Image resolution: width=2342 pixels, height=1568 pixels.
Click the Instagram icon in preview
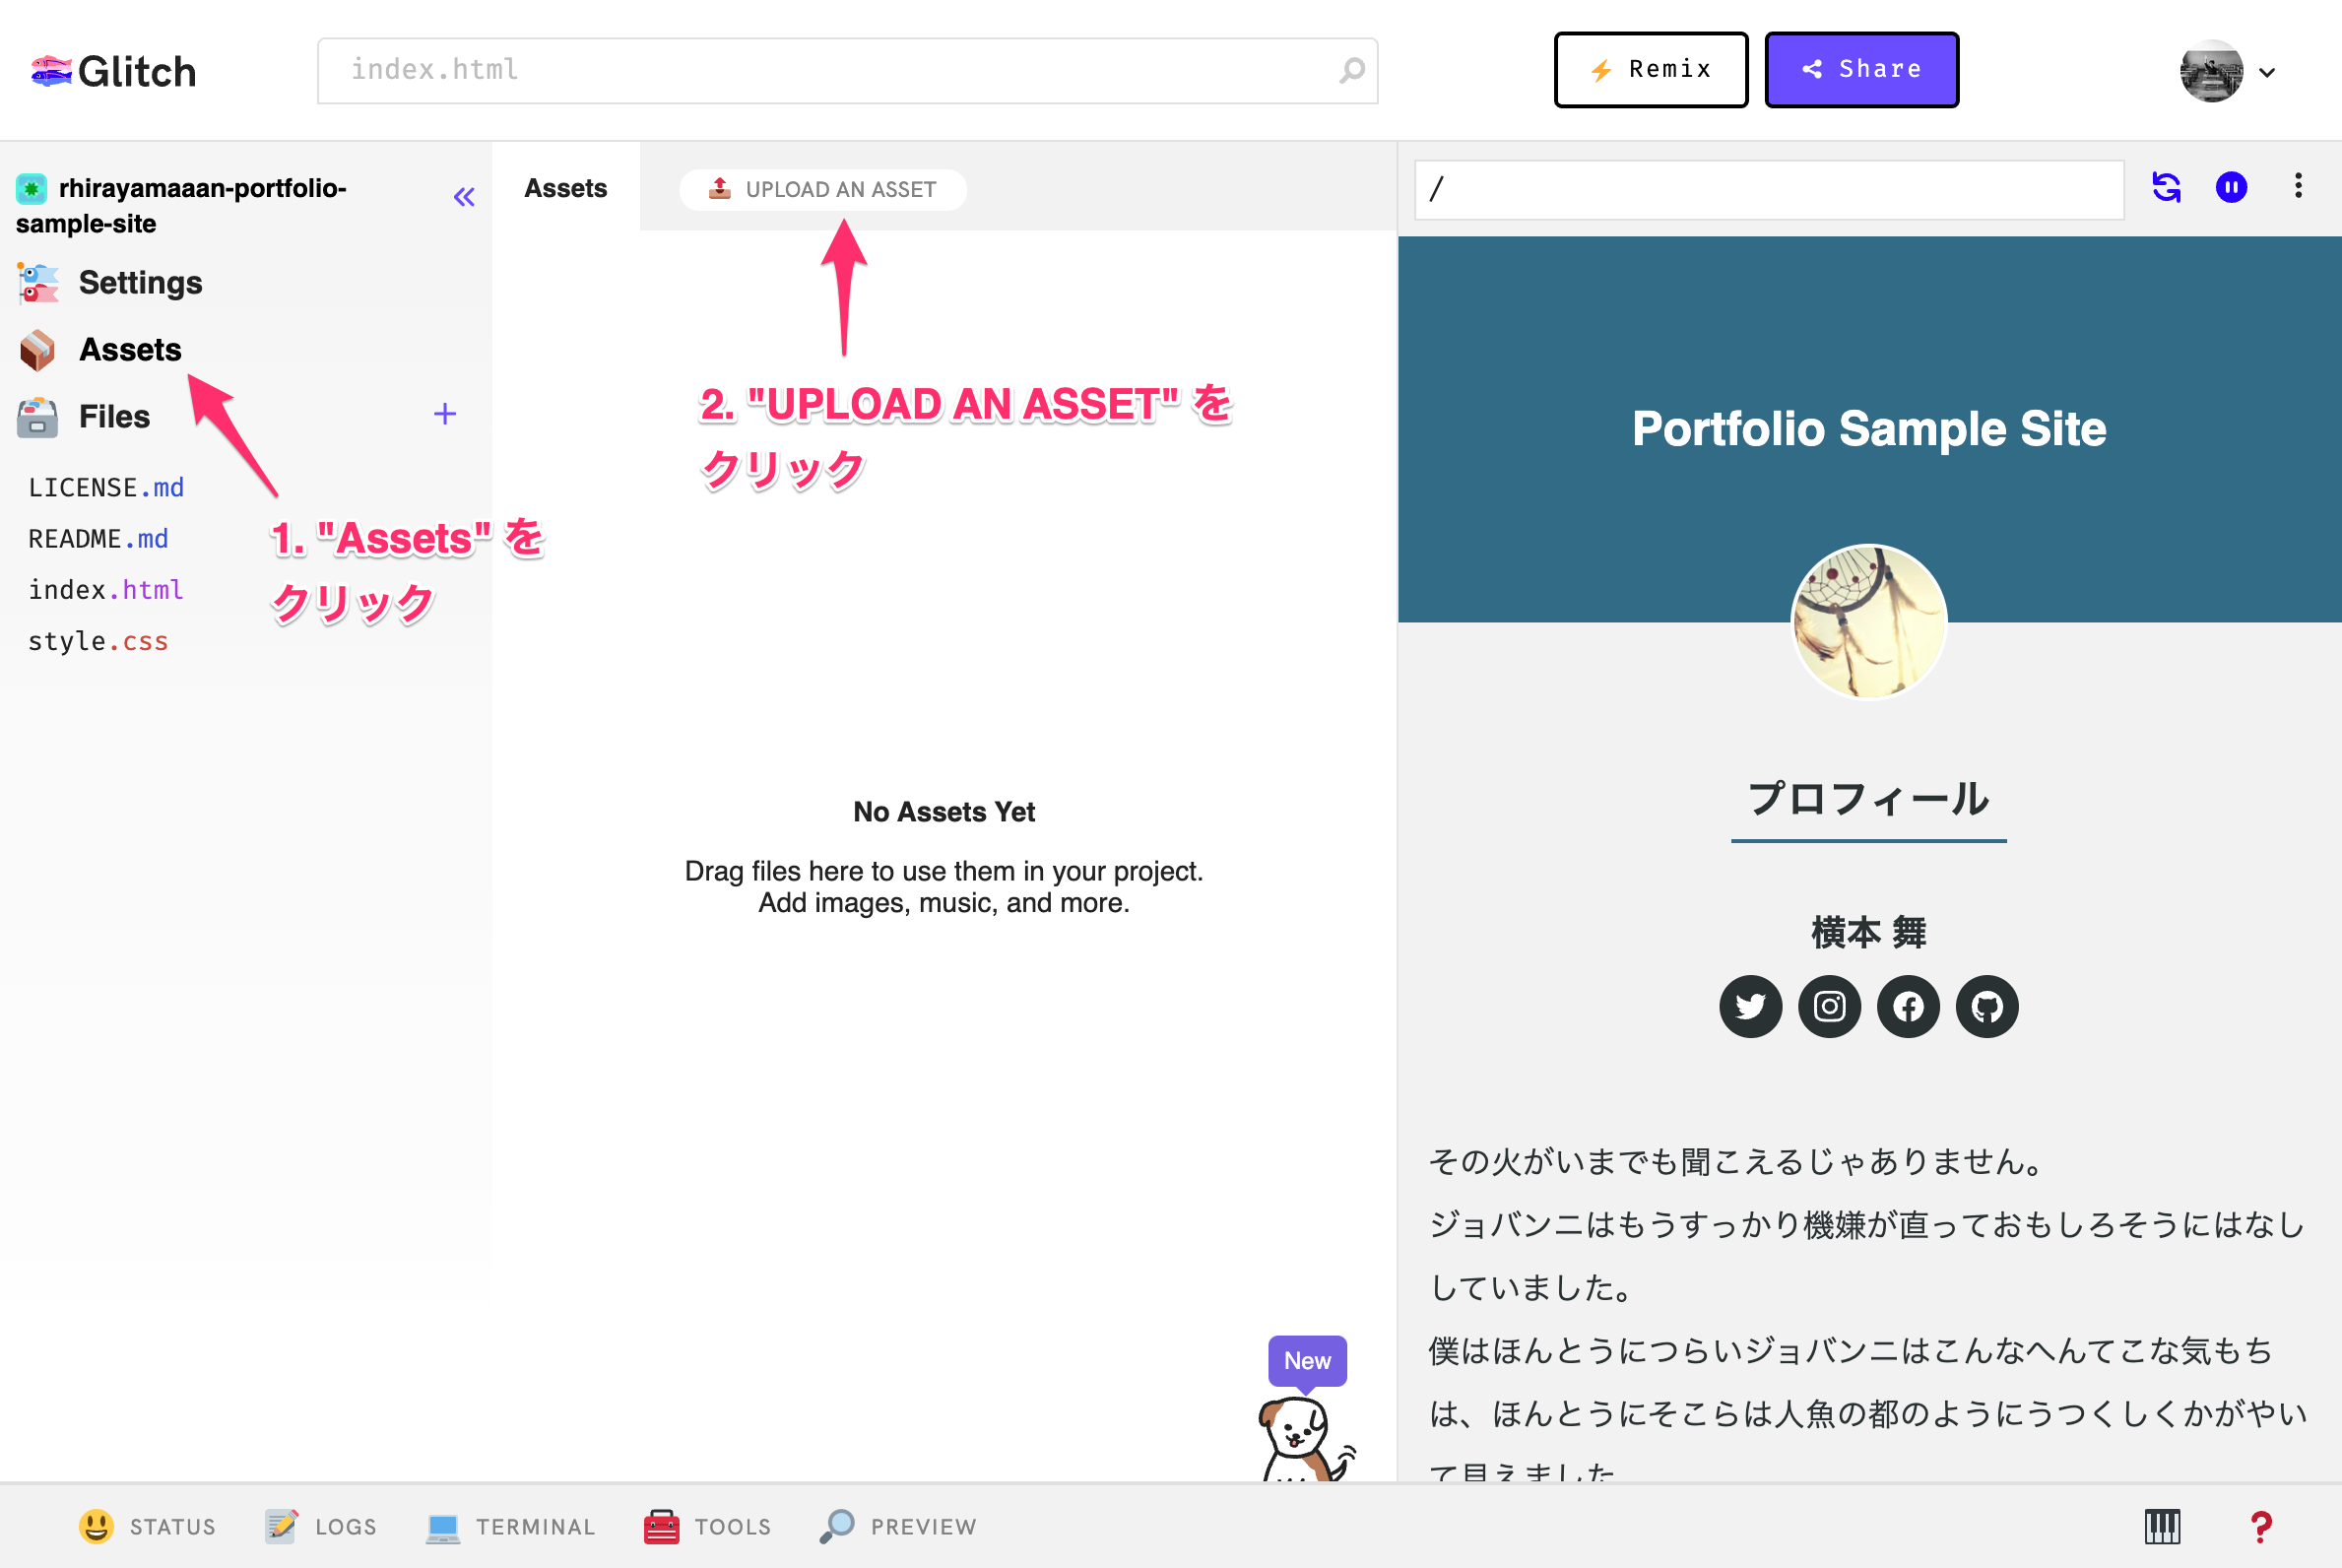(1829, 1006)
